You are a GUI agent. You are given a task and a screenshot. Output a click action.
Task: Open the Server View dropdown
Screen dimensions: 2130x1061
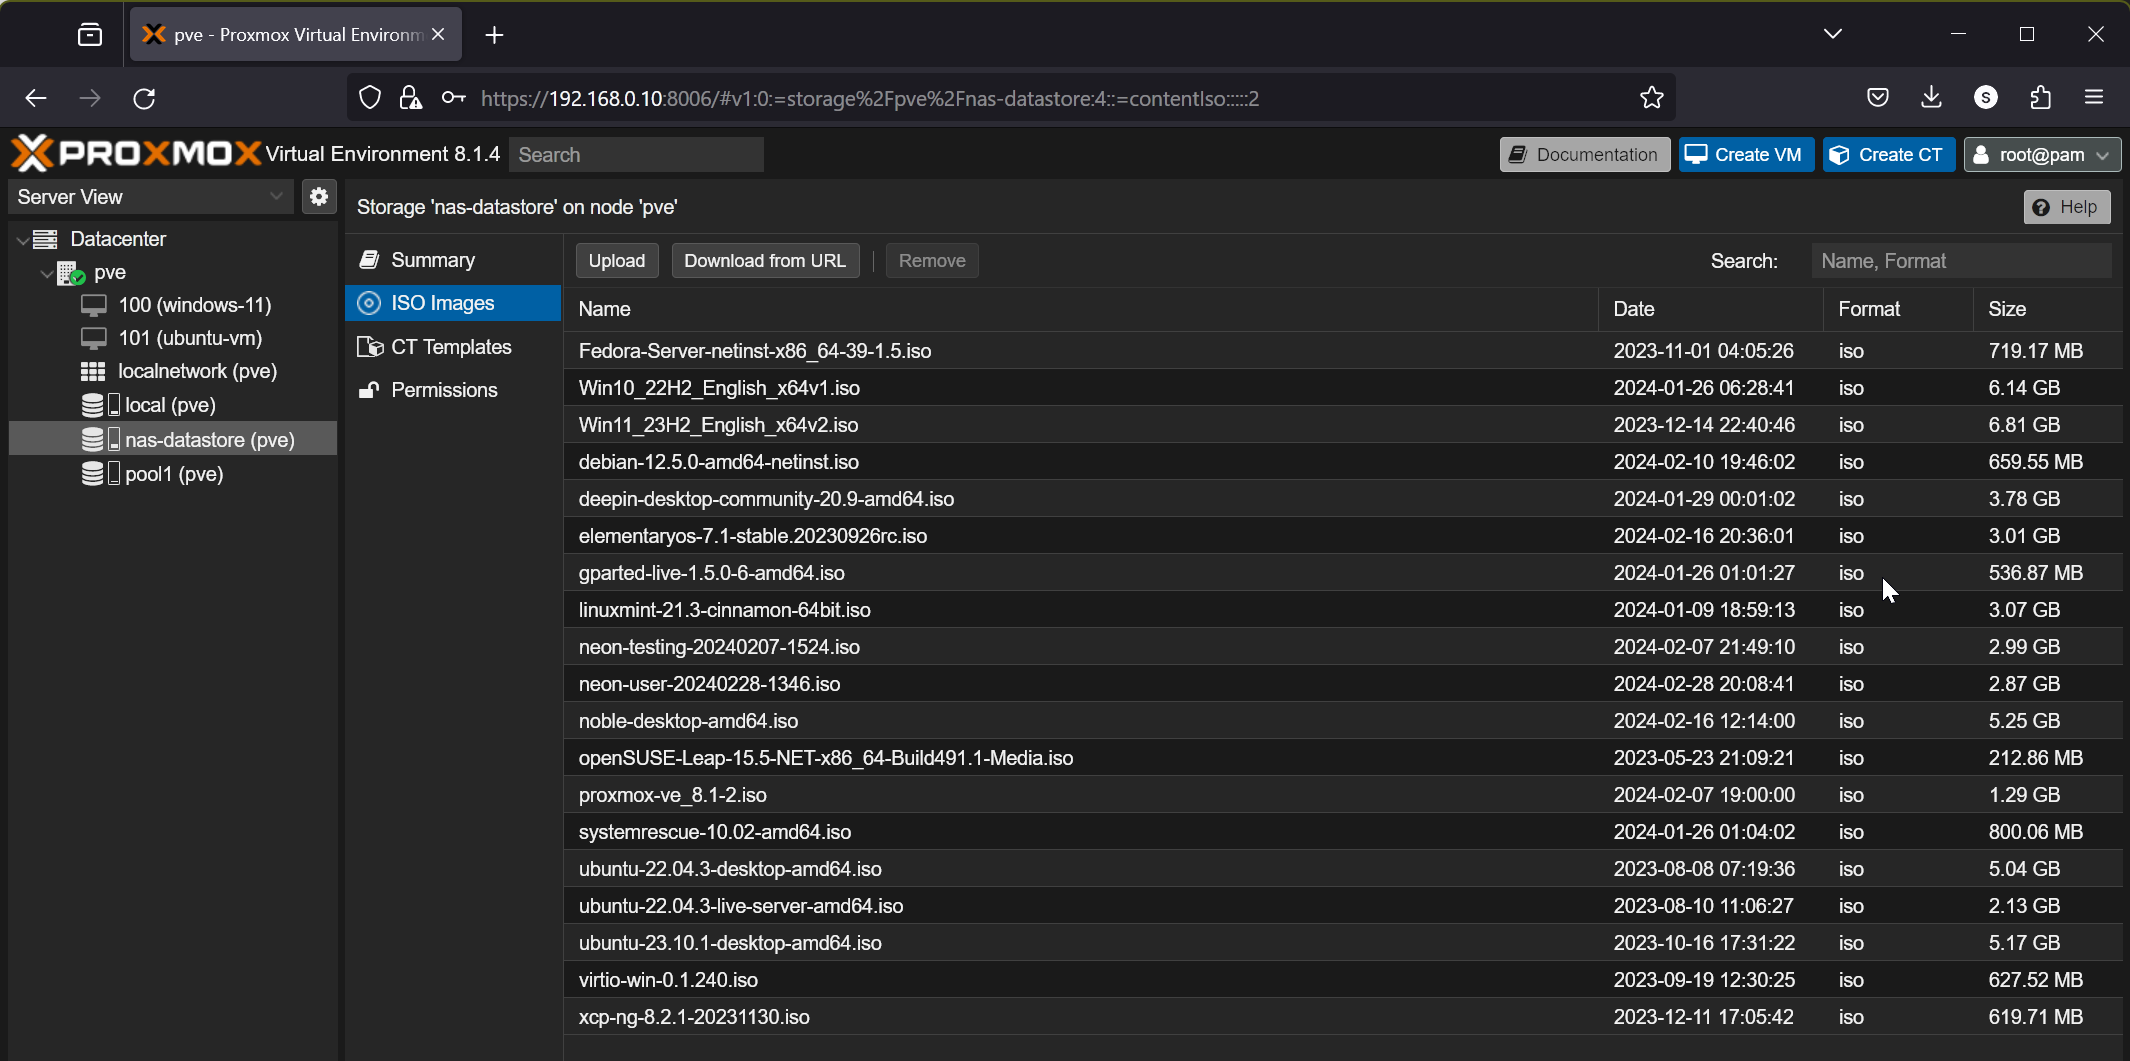151,197
